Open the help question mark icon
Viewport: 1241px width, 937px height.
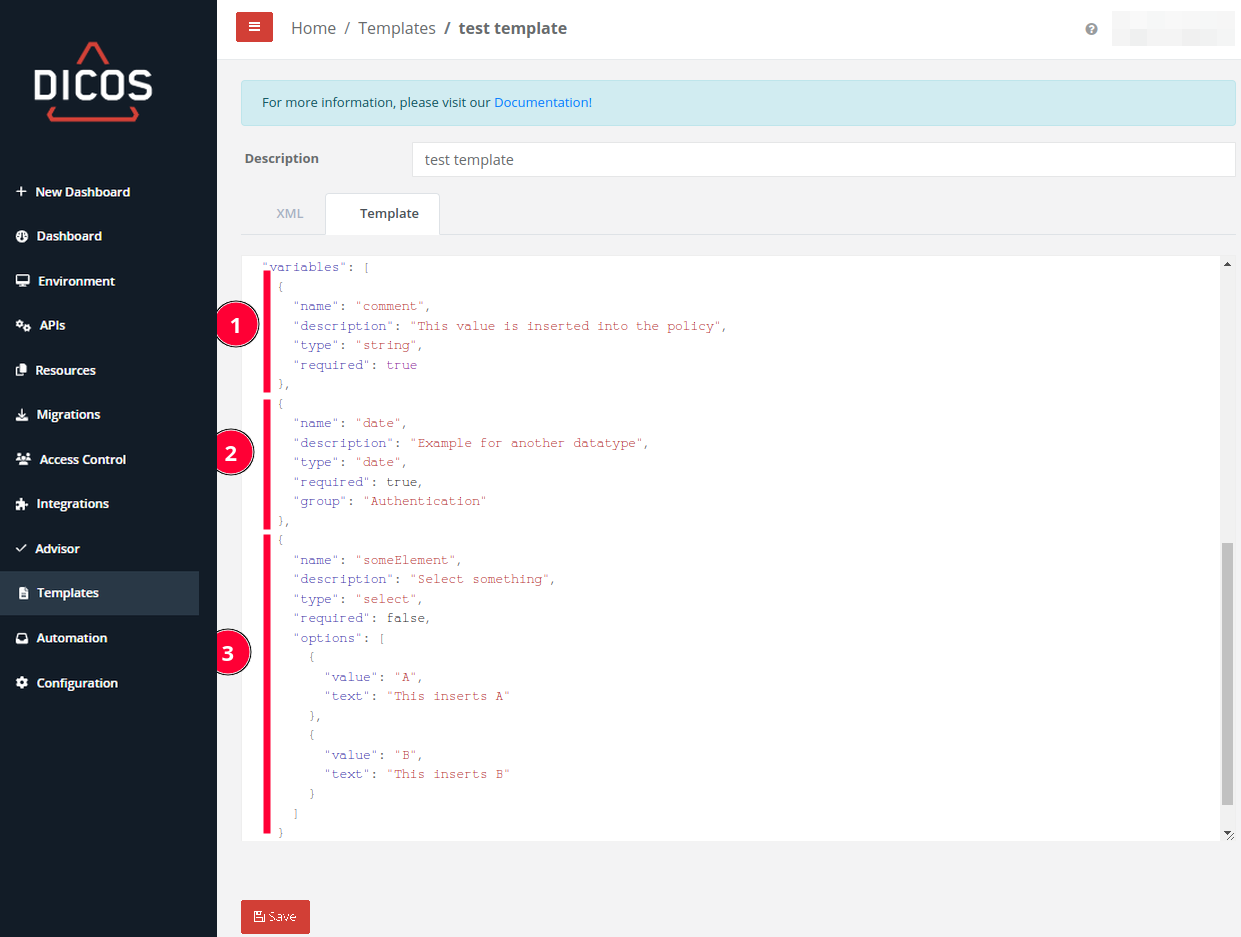tap(1091, 29)
